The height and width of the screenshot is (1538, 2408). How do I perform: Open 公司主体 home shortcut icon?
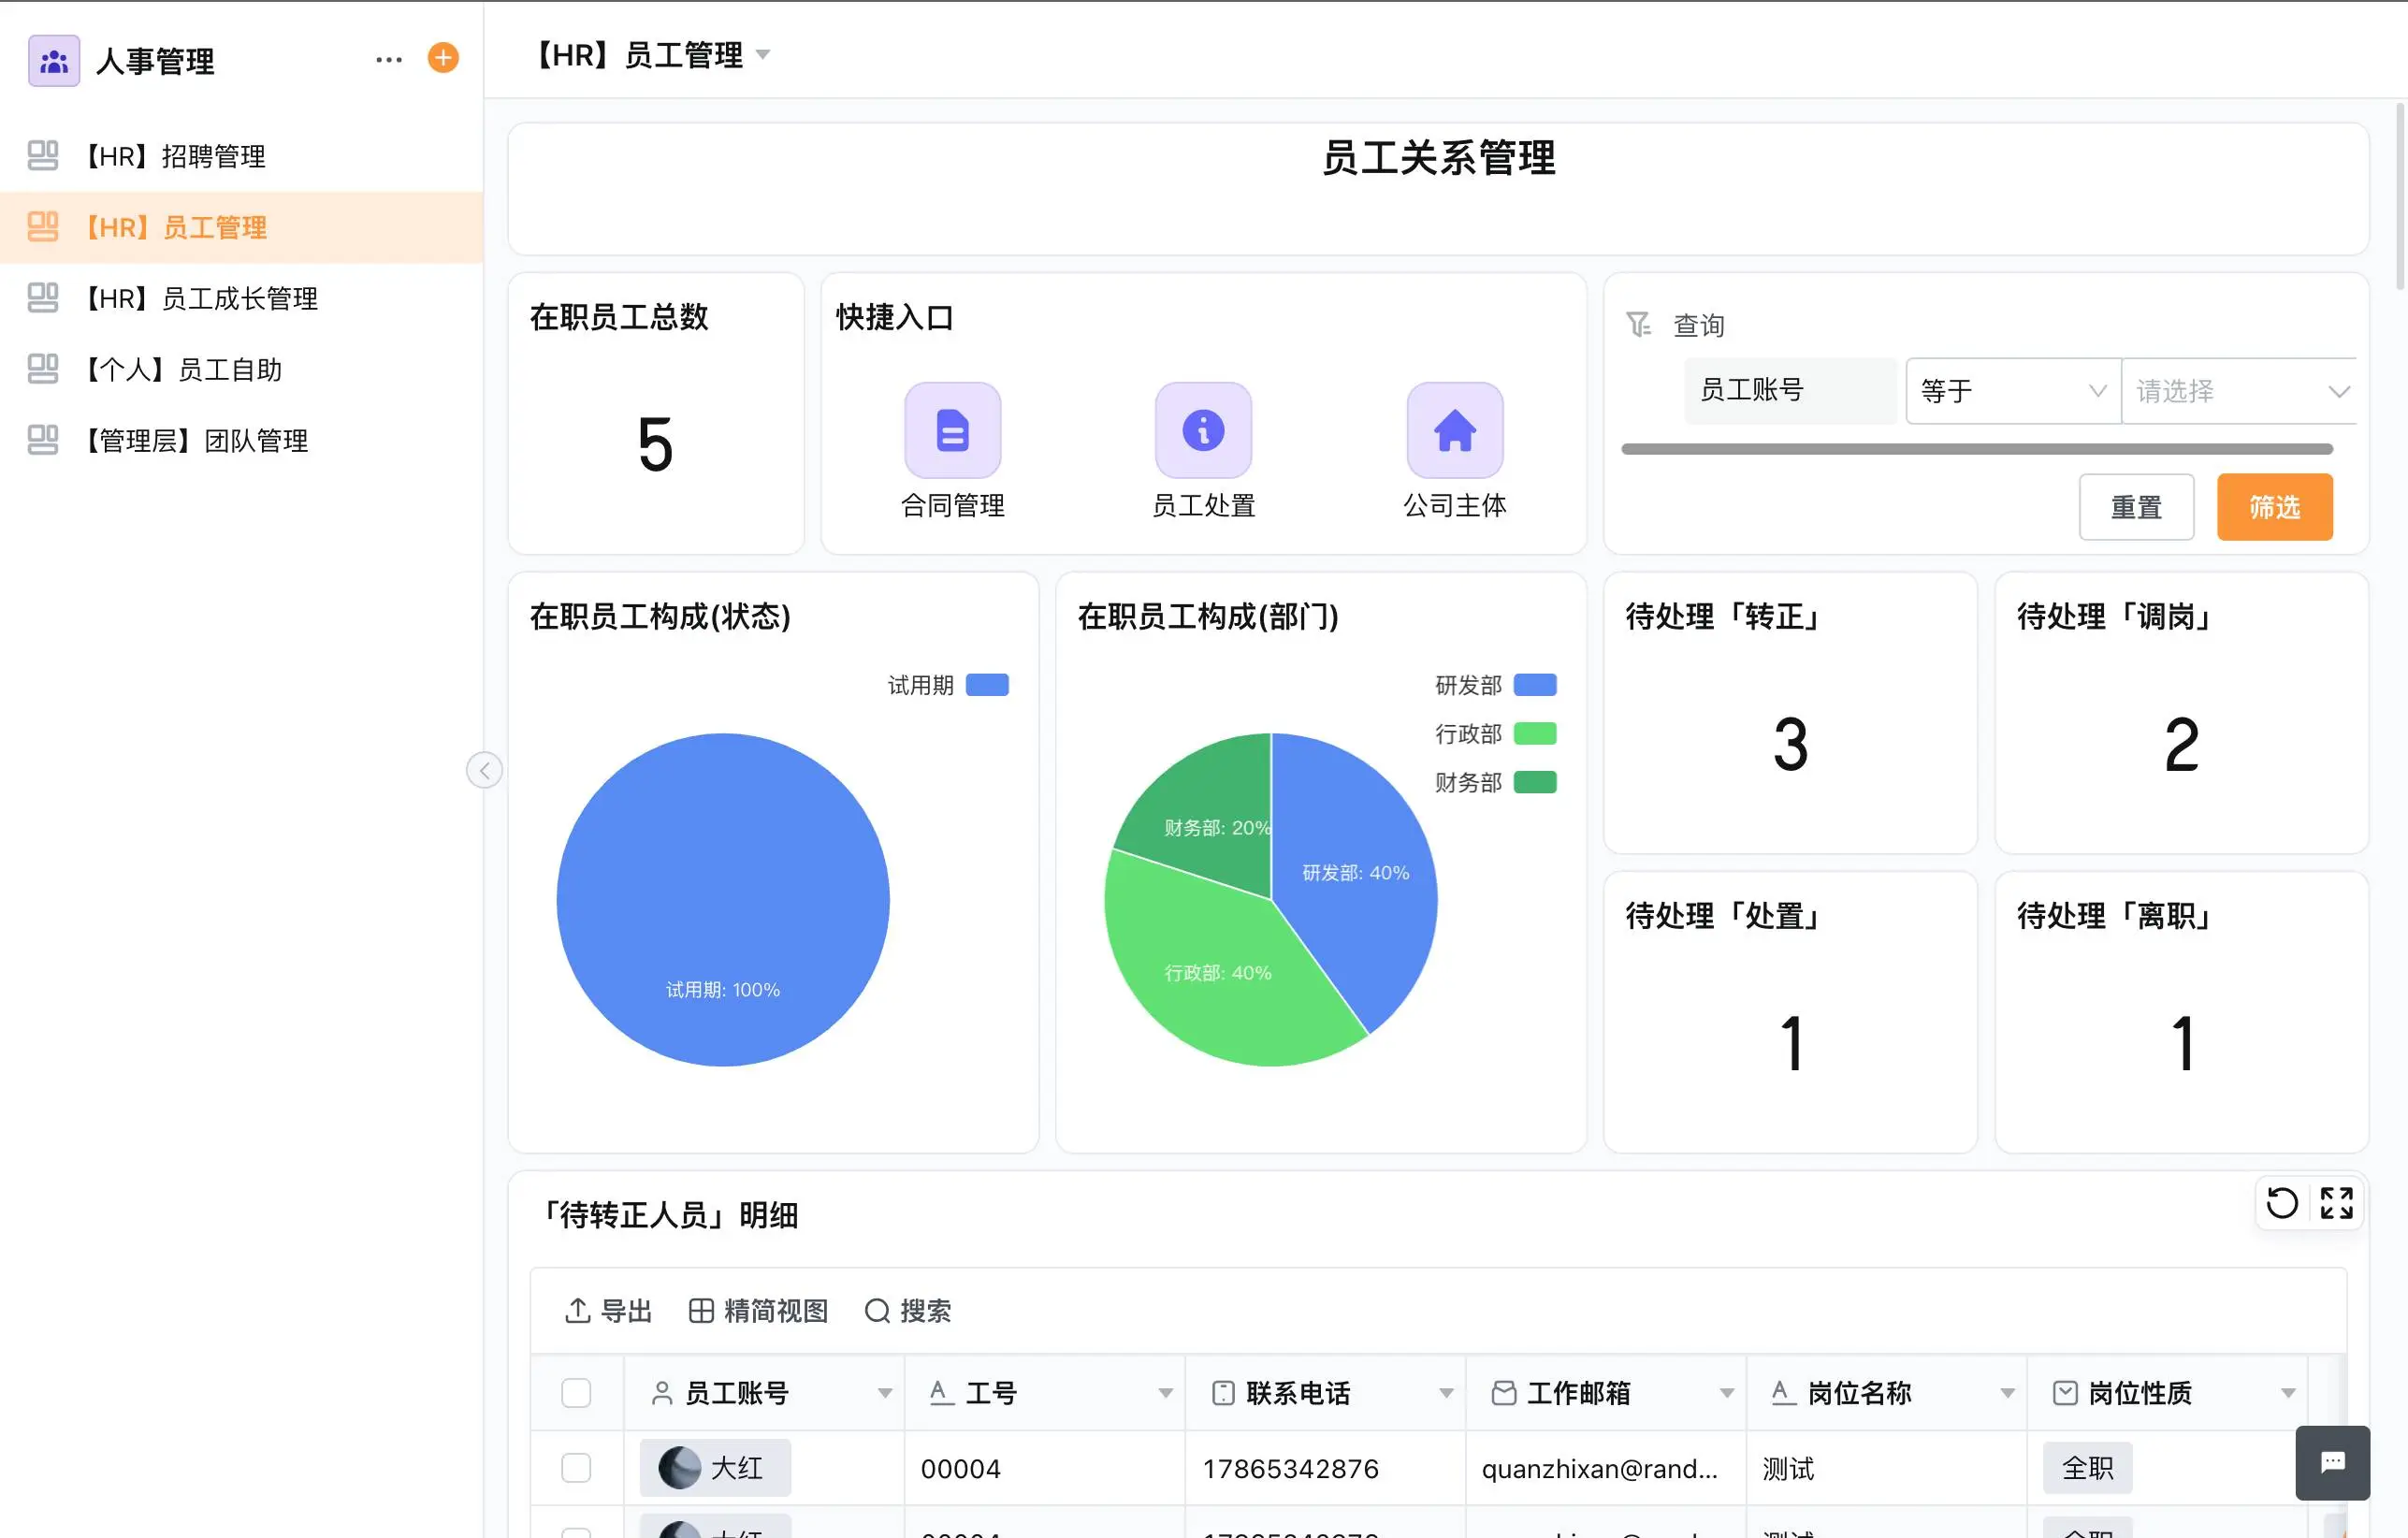coord(1454,430)
